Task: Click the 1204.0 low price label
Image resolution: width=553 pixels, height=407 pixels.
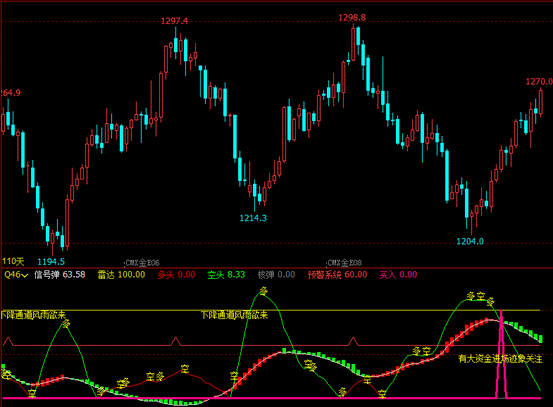Action: pyautogui.click(x=470, y=242)
